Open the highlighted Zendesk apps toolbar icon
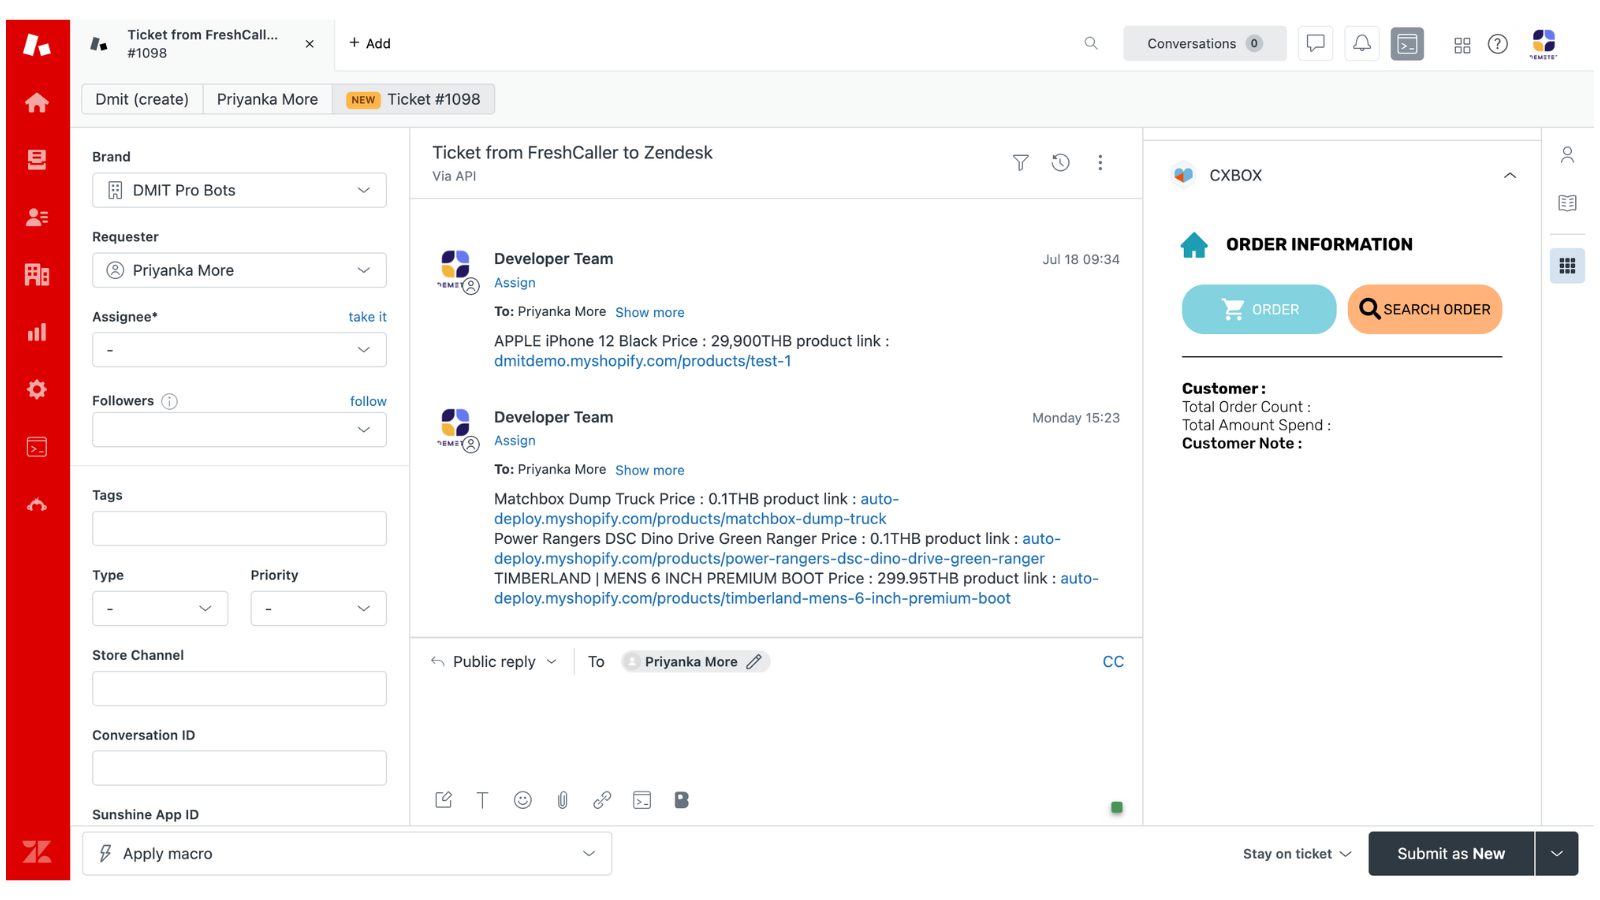Image resolution: width=1600 pixels, height=900 pixels. coord(1407,44)
